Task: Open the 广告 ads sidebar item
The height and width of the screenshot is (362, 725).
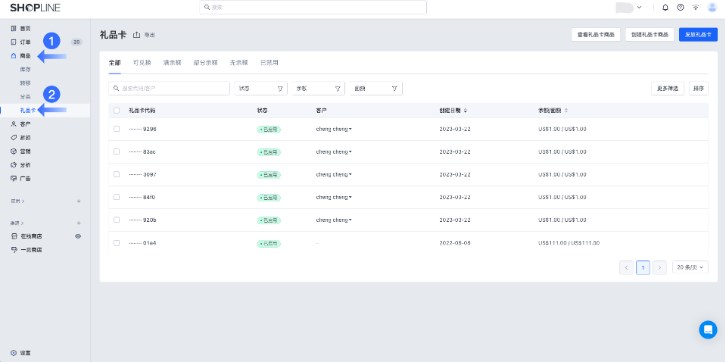Action: point(25,178)
